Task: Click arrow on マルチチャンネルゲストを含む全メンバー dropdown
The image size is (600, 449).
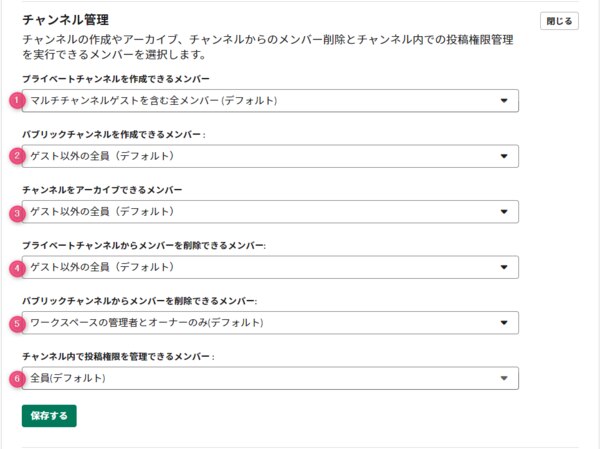Action: (x=504, y=101)
